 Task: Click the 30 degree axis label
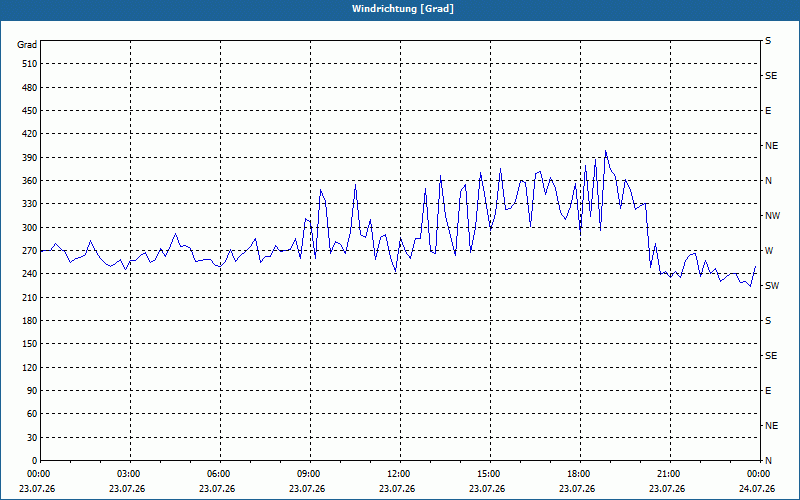pos(32,438)
